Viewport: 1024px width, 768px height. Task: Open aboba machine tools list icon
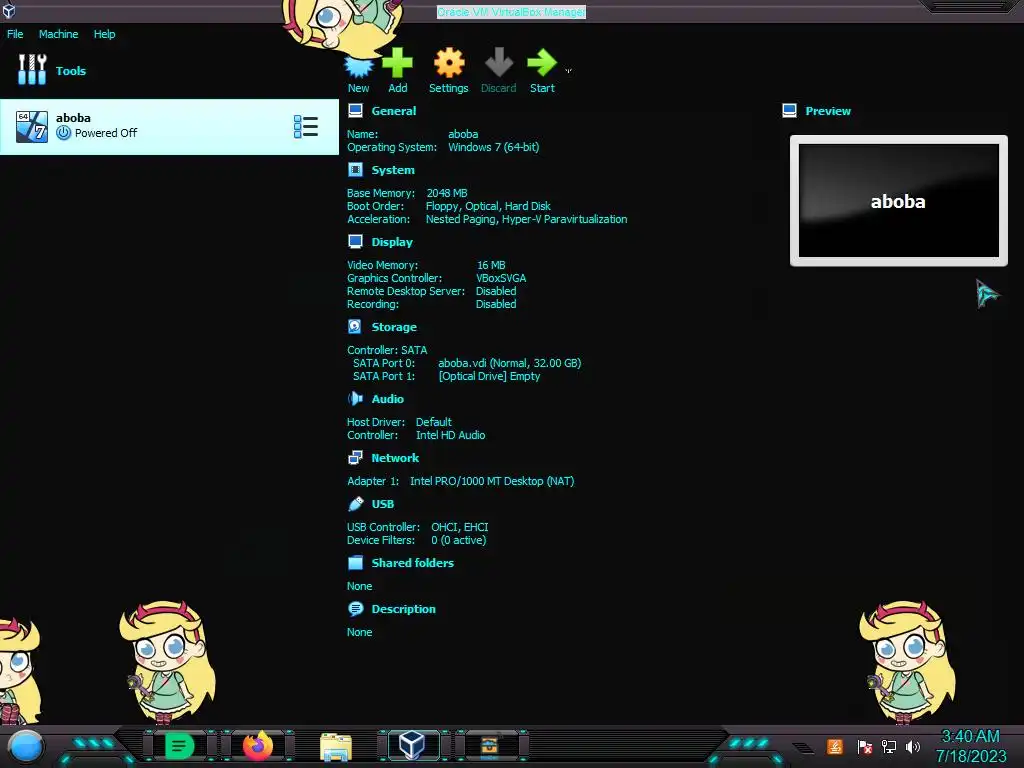pyautogui.click(x=306, y=127)
